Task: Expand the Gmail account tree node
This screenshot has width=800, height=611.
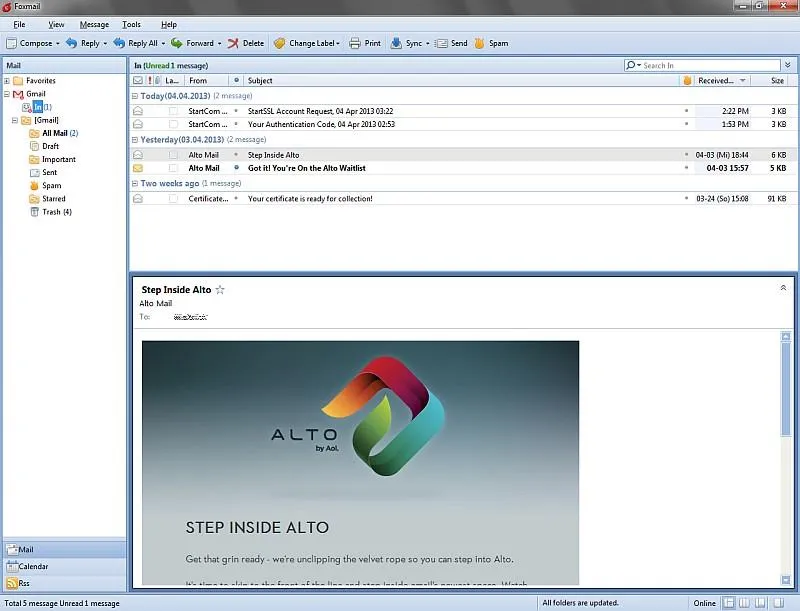Action: 9,93
